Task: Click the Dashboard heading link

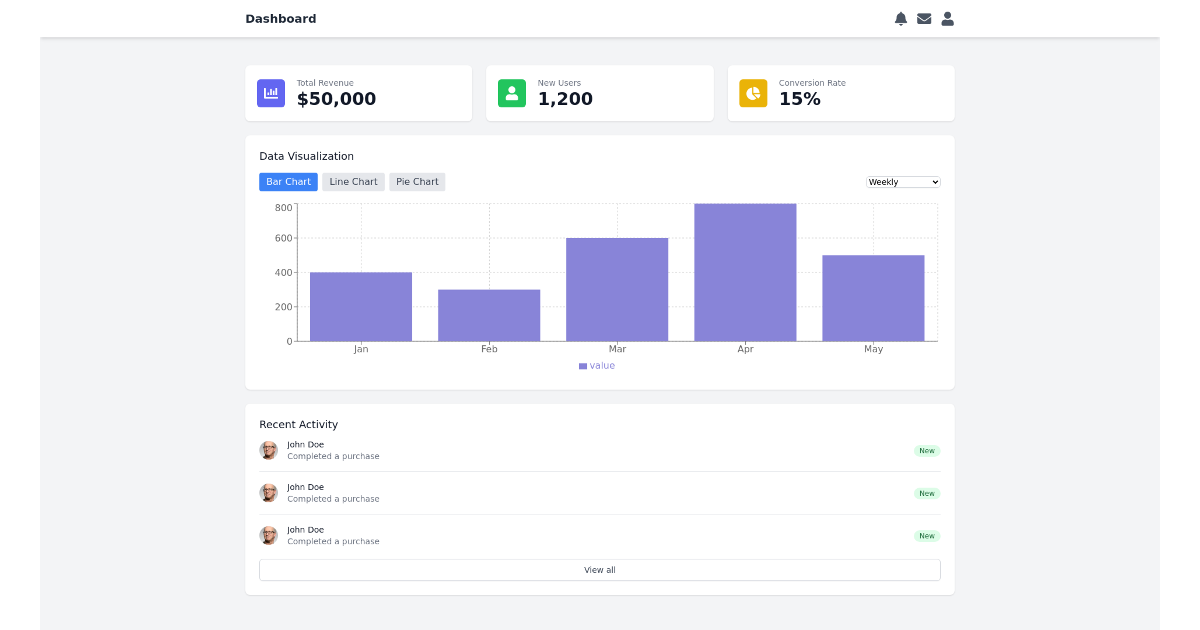Action: 280,18
